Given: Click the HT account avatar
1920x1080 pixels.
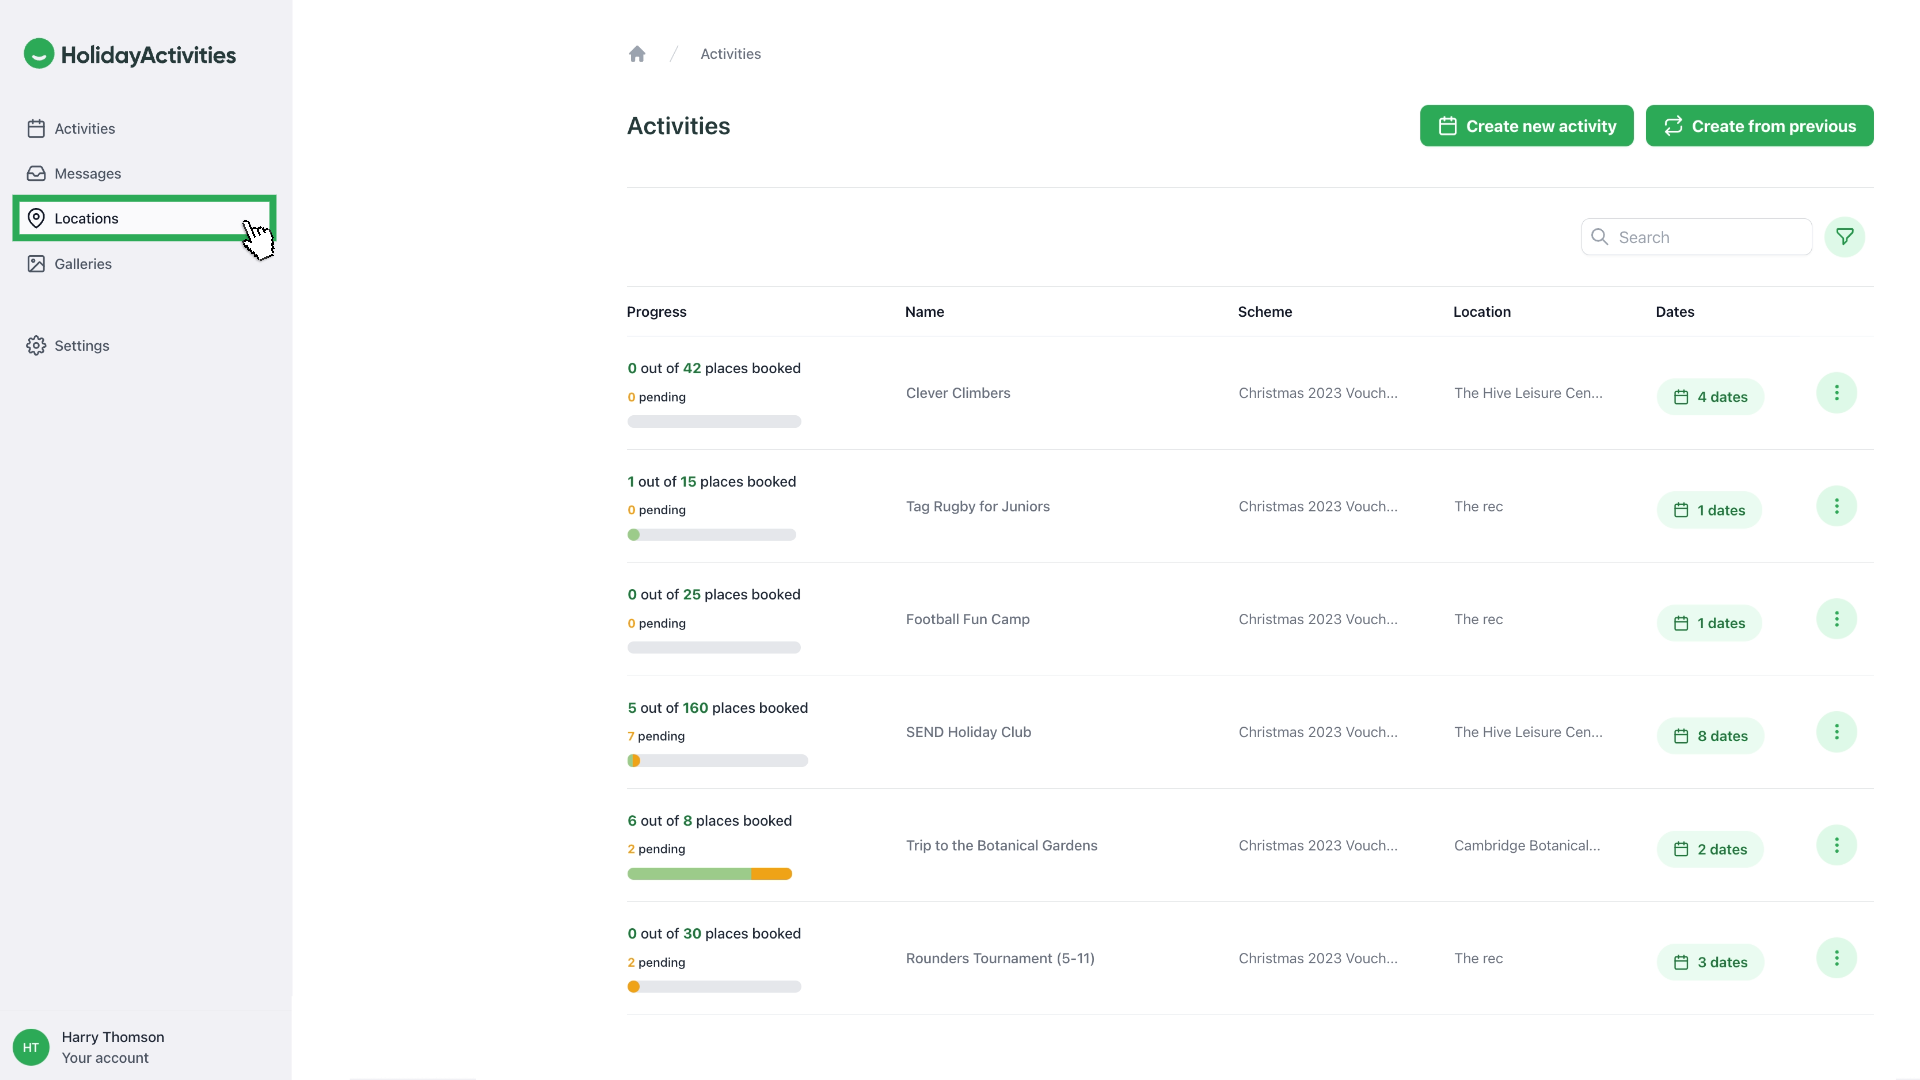Looking at the screenshot, I should (x=31, y=1047).
